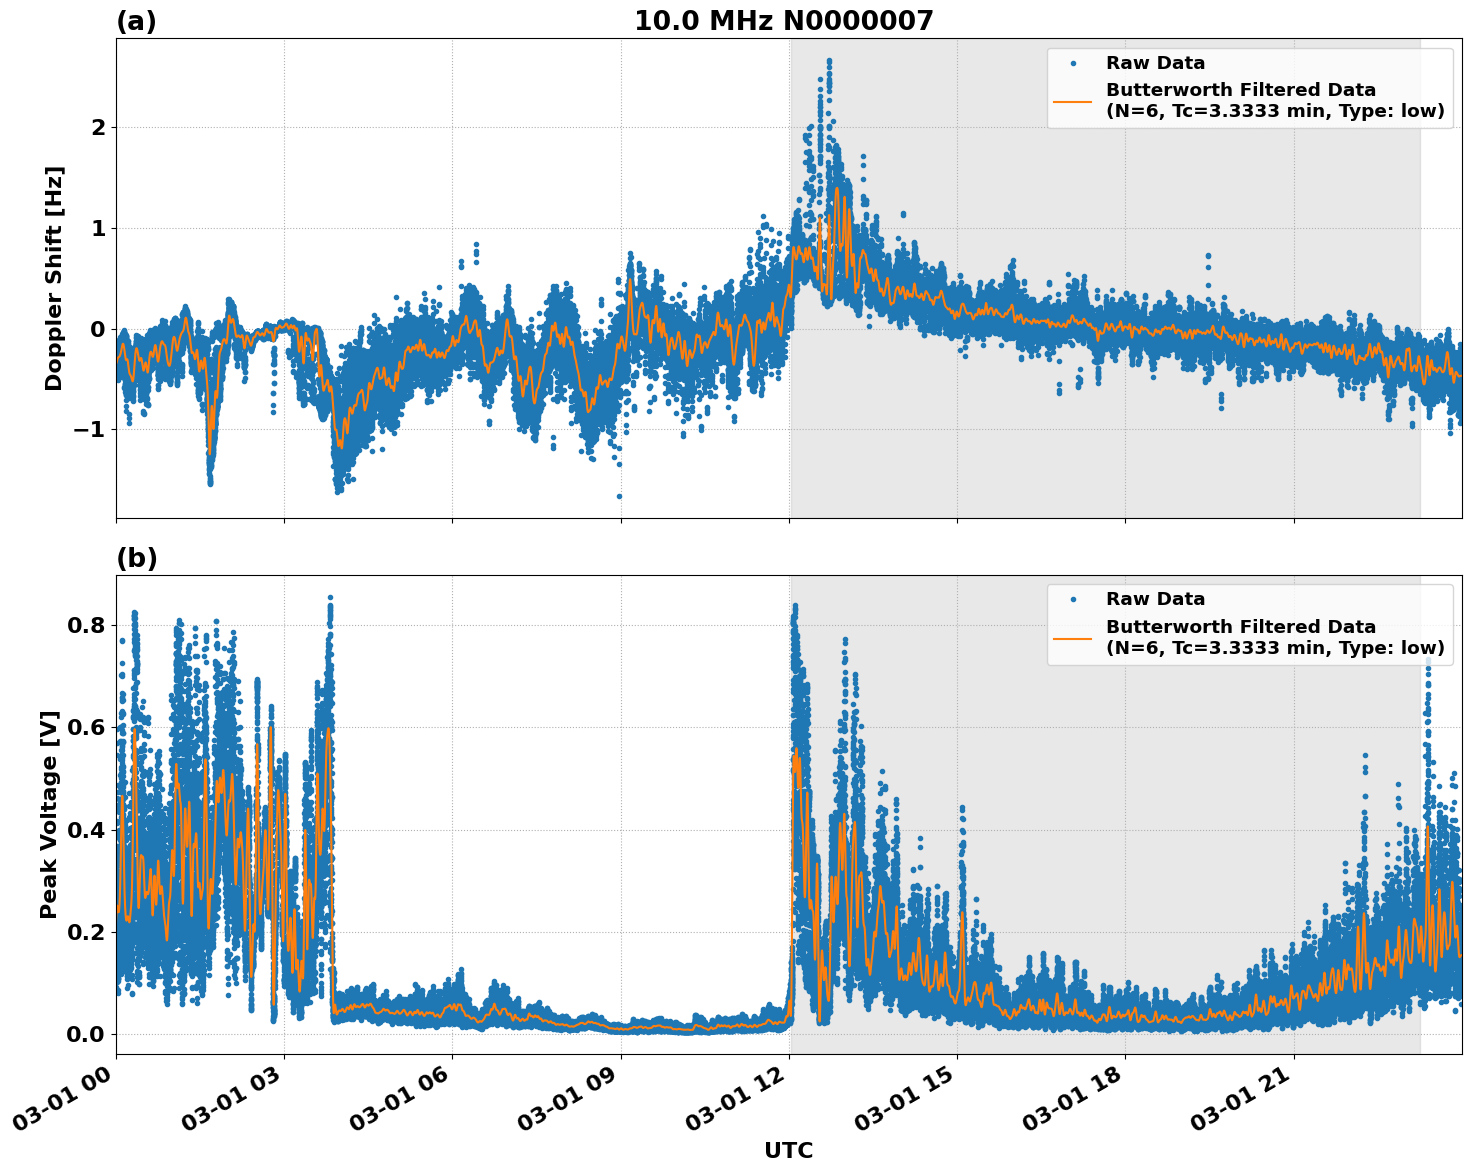Click the Raw Data legend marker in panel (a)
The width and height of the screenshot is (1472, 1172).
click(x=1075, y=62)
